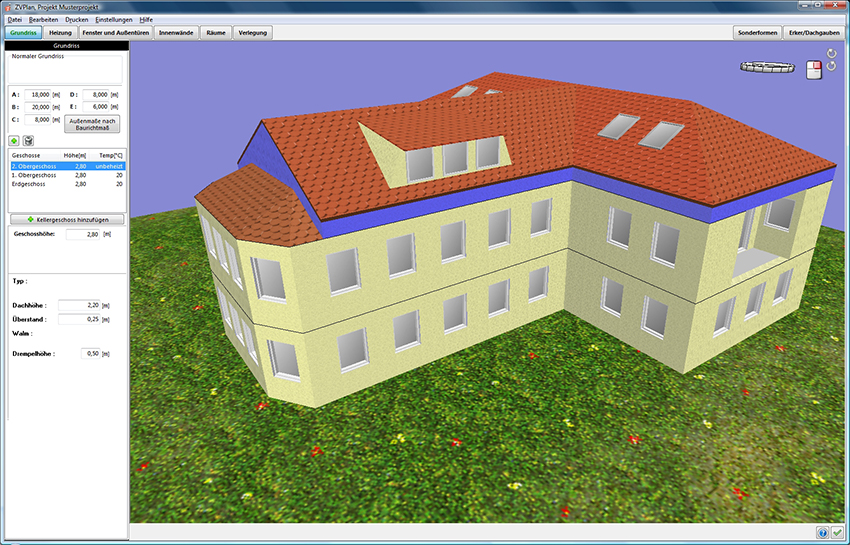Click the unbeheizt temperature cell
Screen dimensions: 850x545
[109, 166]
